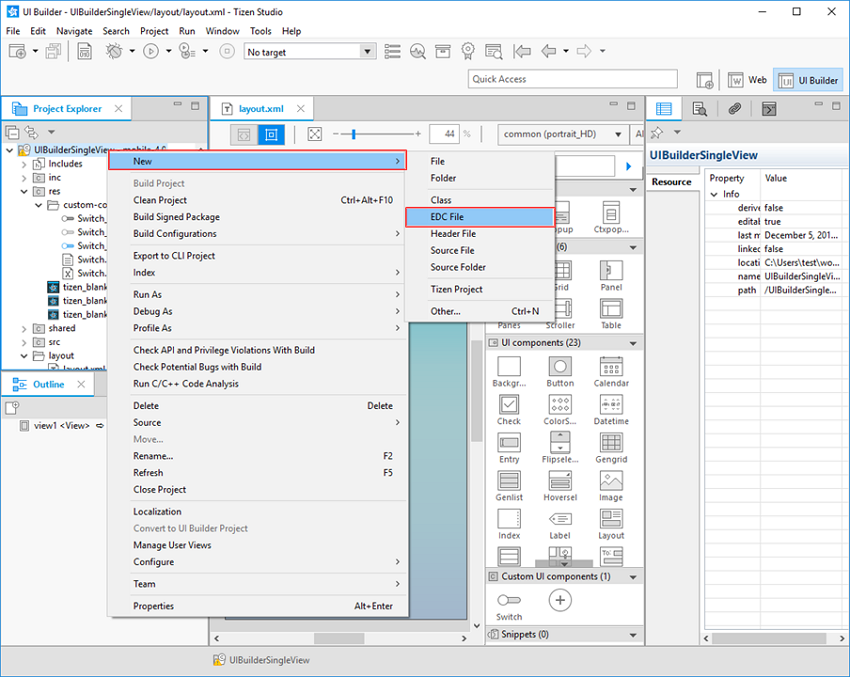
Task: Click inside the Quick Access field
Action: (571, 78)
